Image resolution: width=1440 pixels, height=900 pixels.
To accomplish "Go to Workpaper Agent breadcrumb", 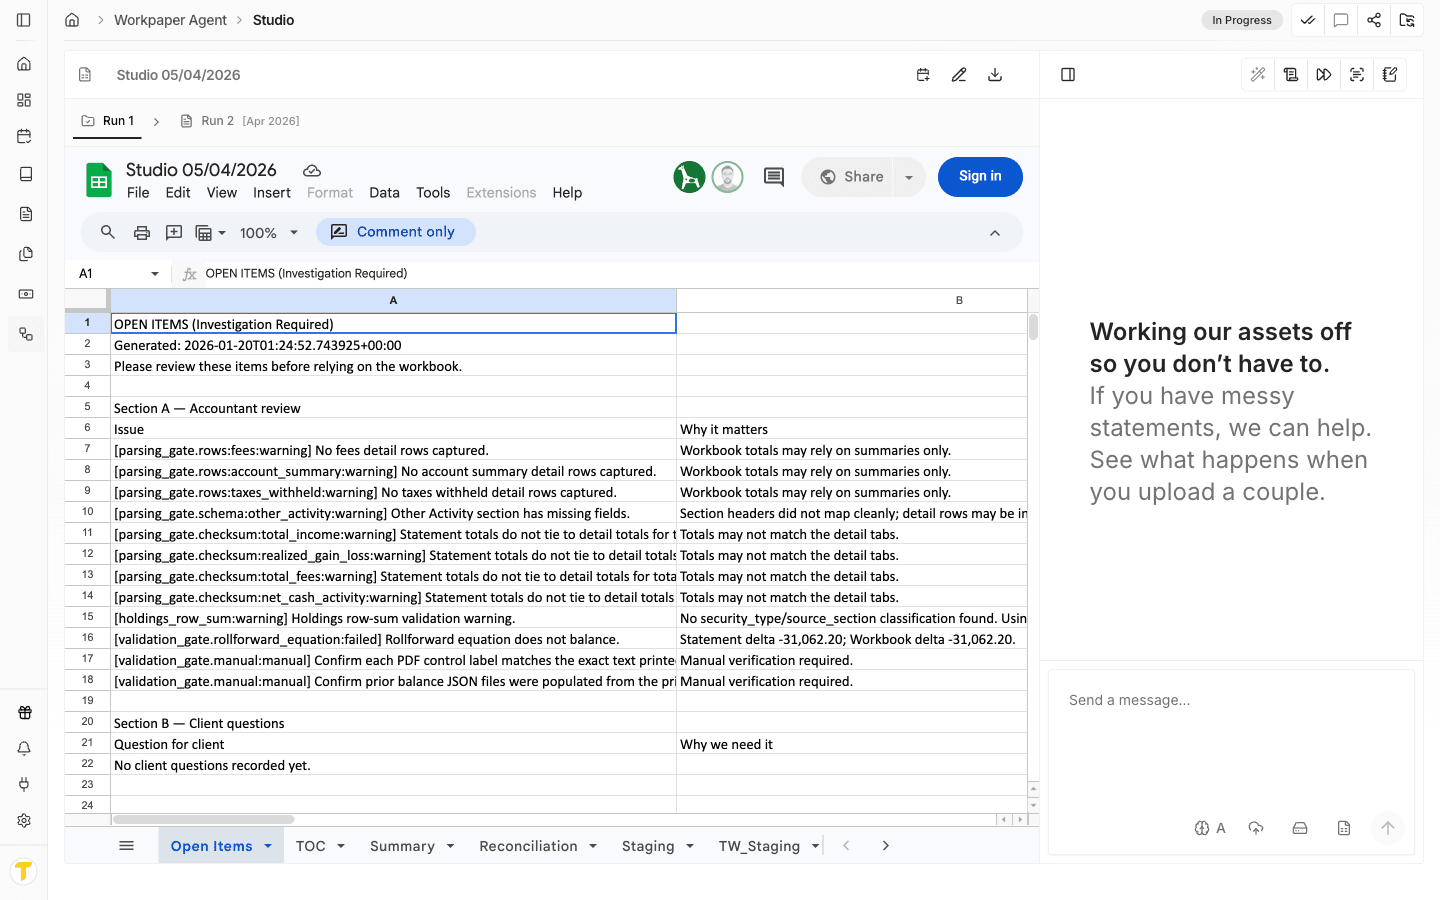I will 170,20.
